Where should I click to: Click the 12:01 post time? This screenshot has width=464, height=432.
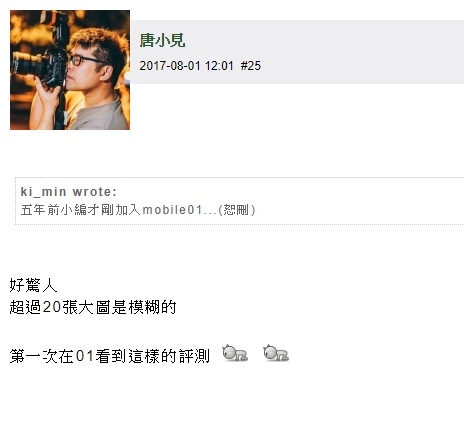click(219, 65)
